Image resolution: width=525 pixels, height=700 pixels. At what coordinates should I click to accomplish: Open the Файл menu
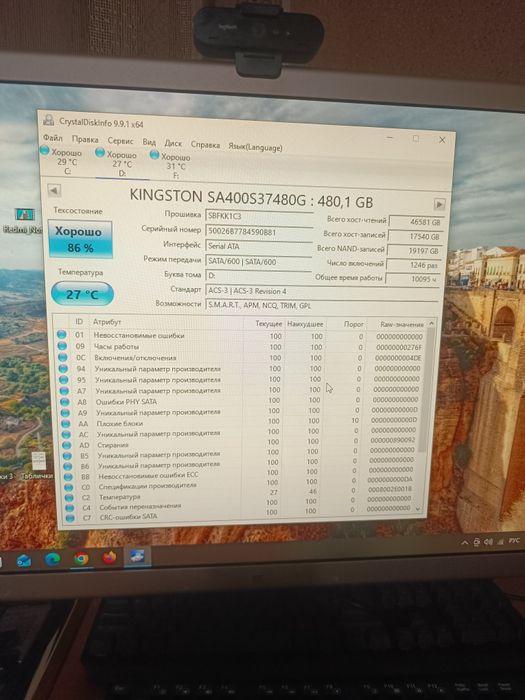[53, 138]
